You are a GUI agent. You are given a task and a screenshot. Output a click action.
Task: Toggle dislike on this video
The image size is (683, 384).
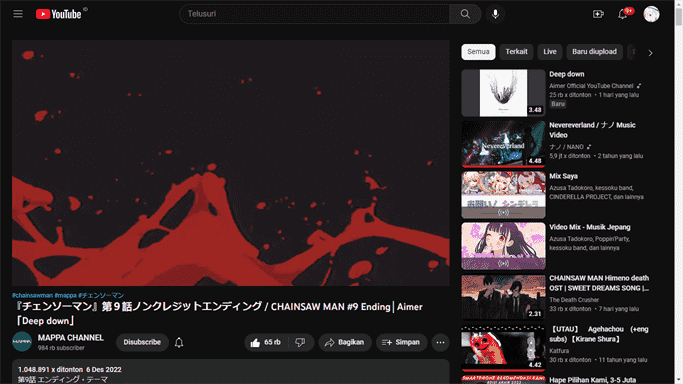(301, 342)
